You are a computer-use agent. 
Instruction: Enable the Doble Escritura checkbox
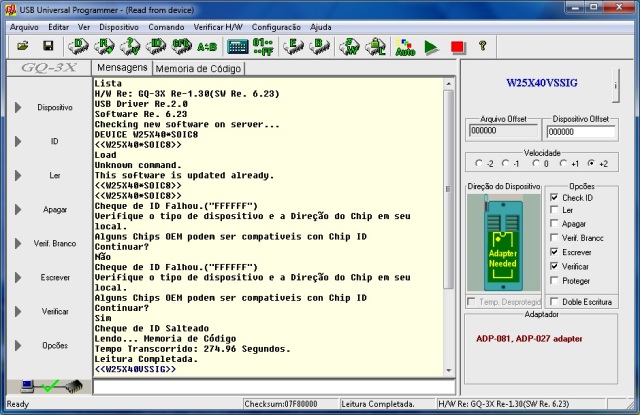tap(554, 302)
